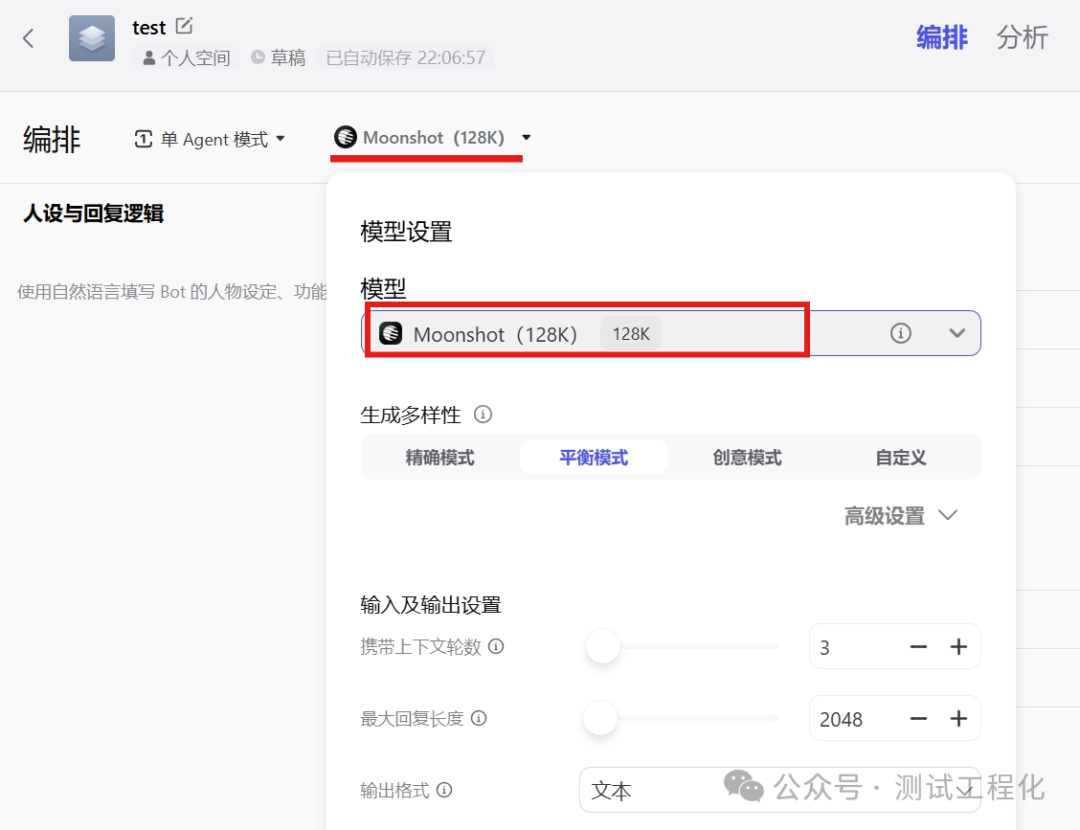Decrease 携带上下文轮数 with minus button

[x=918, y=647]
